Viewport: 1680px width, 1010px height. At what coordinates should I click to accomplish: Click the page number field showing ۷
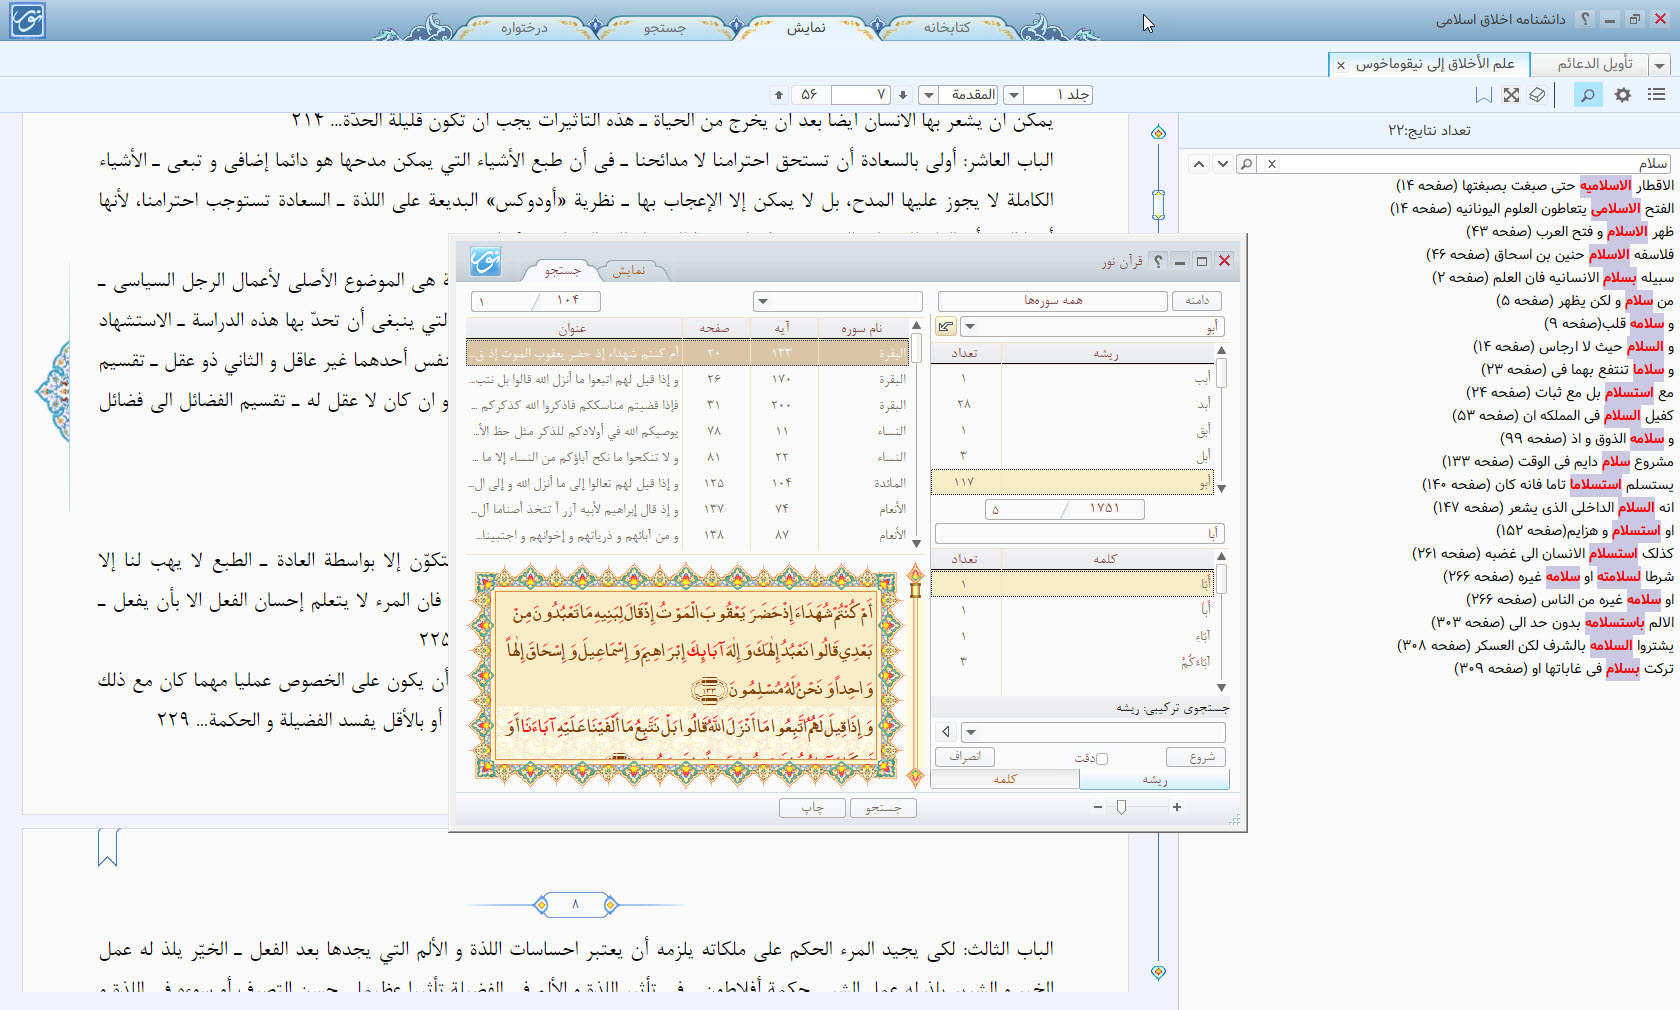pos(861,95)
